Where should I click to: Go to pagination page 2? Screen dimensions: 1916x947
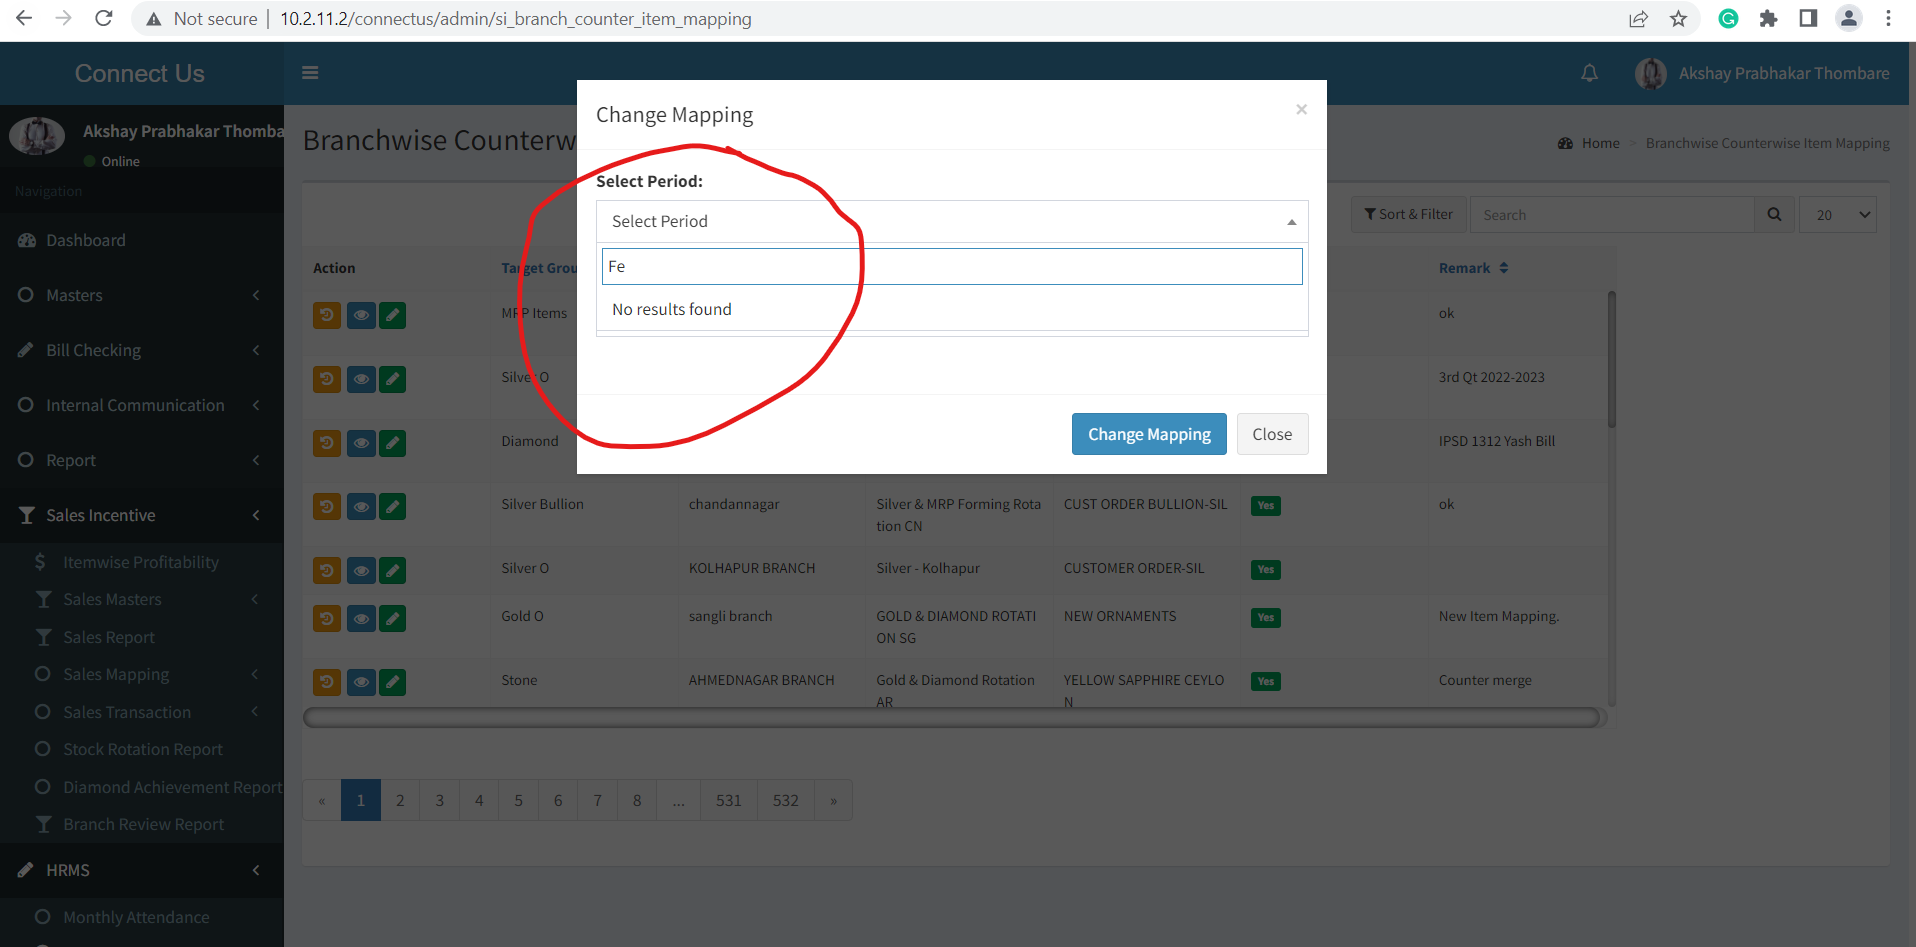point(400,800)
